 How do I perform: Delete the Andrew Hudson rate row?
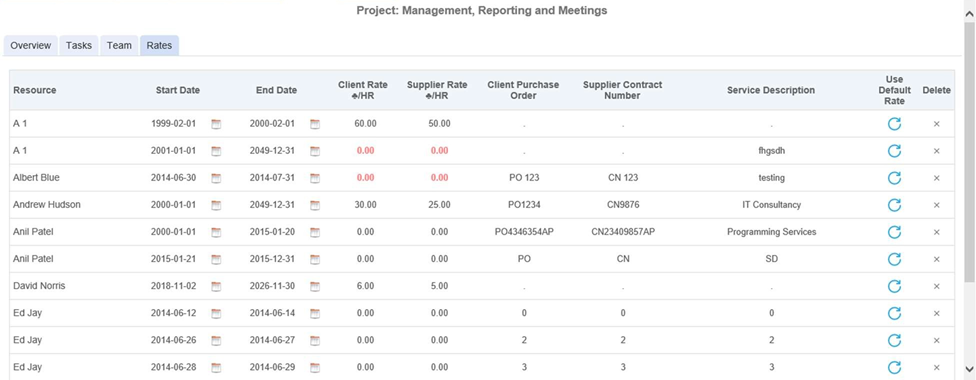936,205
